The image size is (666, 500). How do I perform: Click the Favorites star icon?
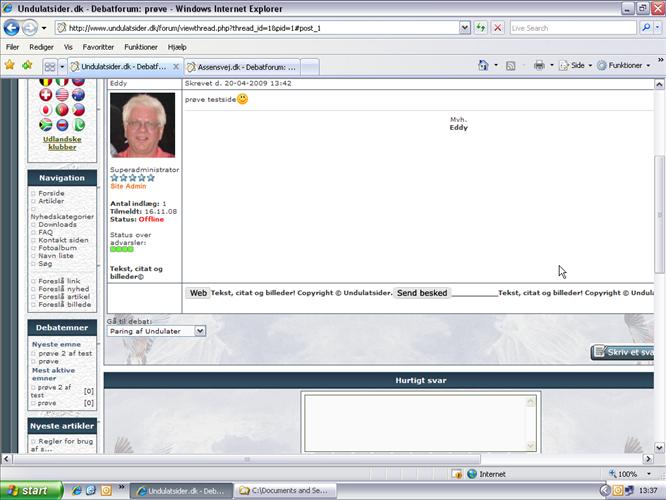coord(10,65)
